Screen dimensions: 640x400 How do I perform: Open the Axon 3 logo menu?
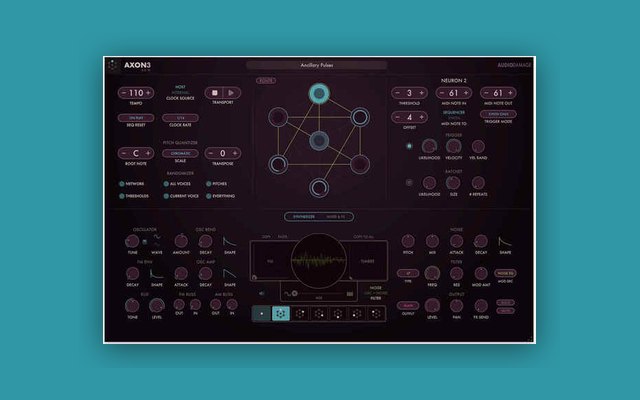click(x=113, y=65)
